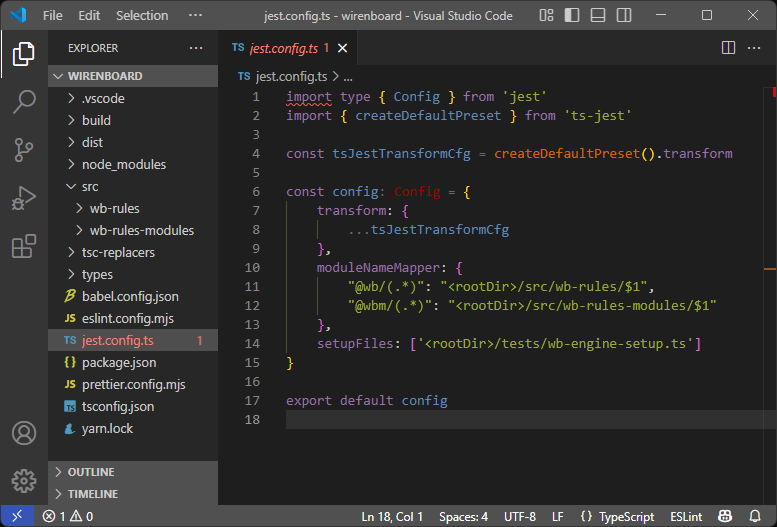Click the Spaces: 4 indentation setting

[x=463, y=516]
